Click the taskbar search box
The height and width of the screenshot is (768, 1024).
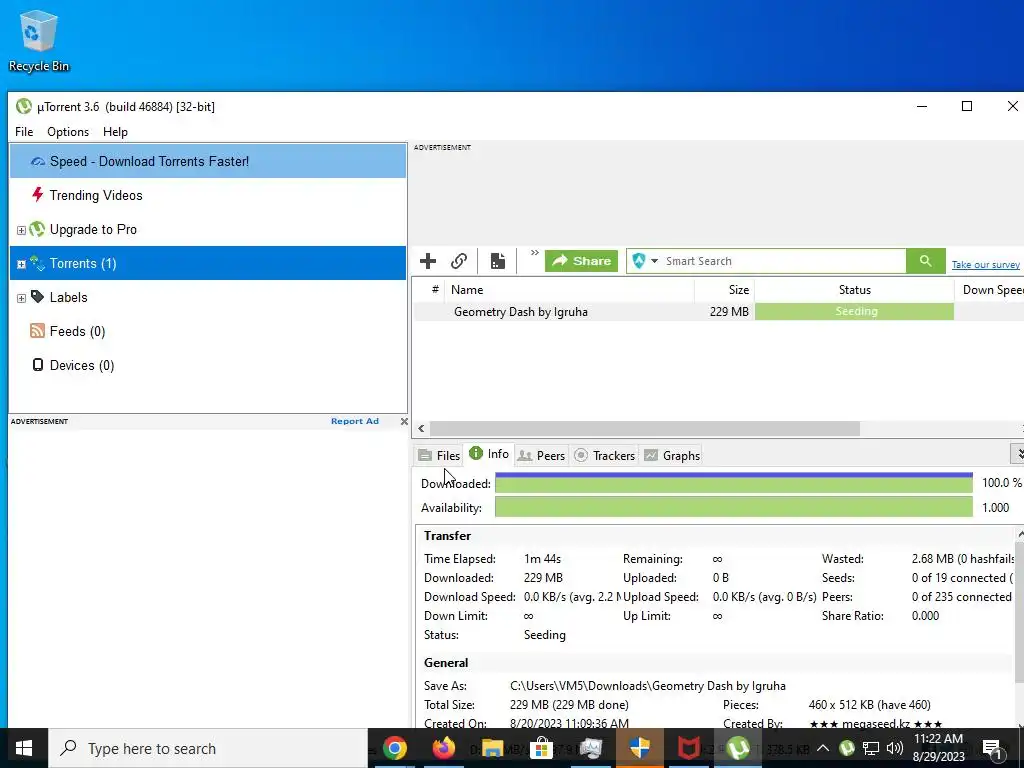(208, 748)
